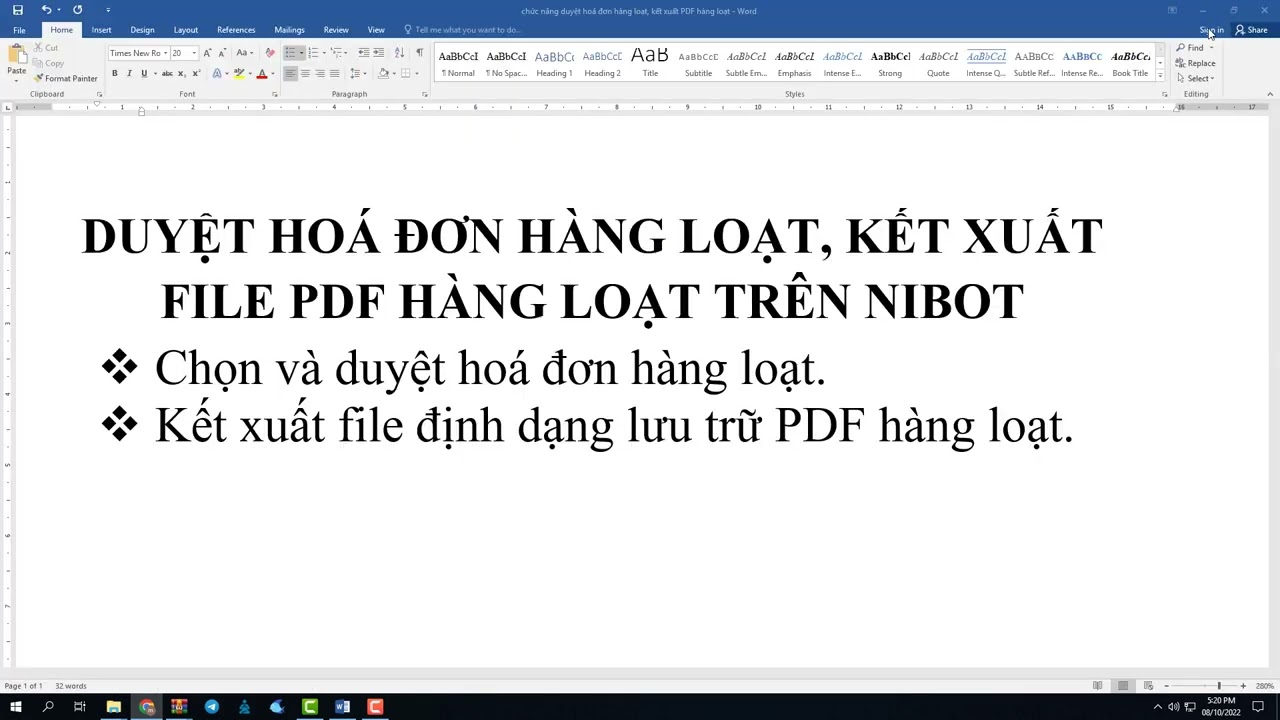
Task: Click the 32 words count in status bar
Action: [71, 686]
